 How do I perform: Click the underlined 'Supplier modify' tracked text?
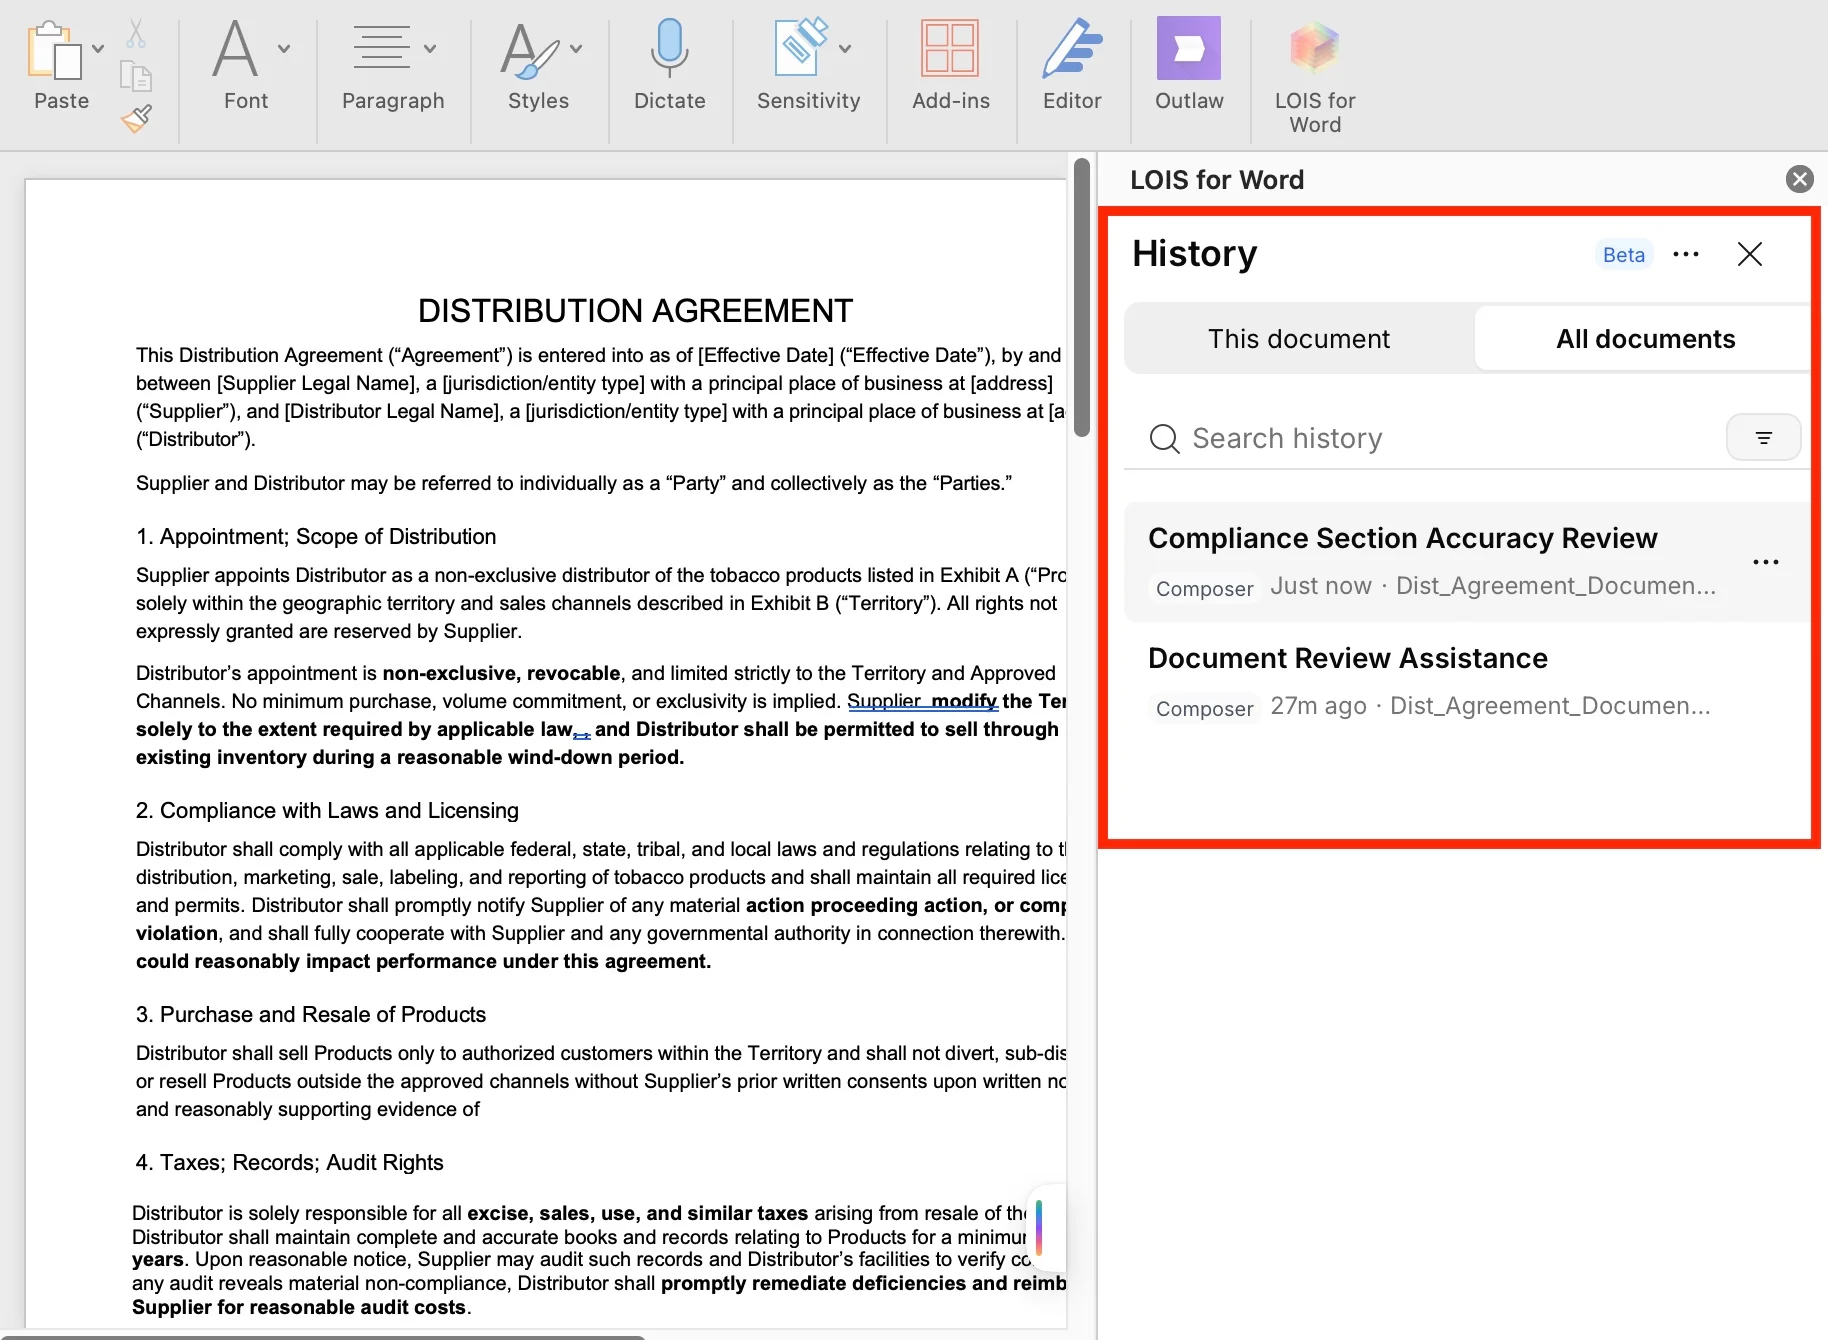coord(922,701)
